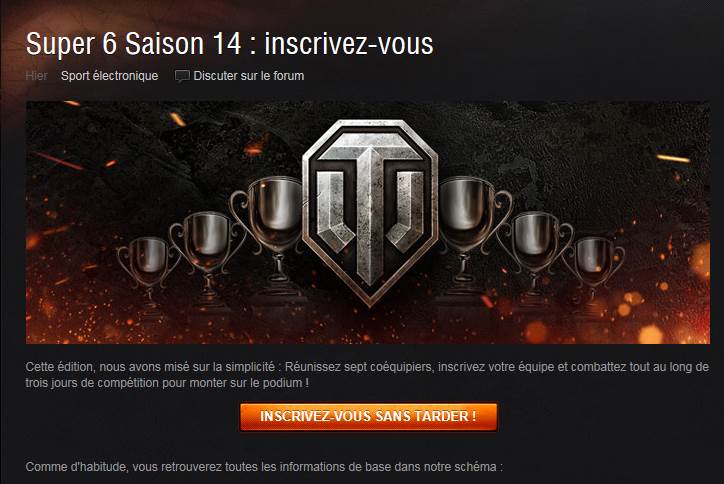The height and width of the screenshot is (484, 724).
Task: Click the Super 6 Saison 14 heading
Action: pos(133,44)
